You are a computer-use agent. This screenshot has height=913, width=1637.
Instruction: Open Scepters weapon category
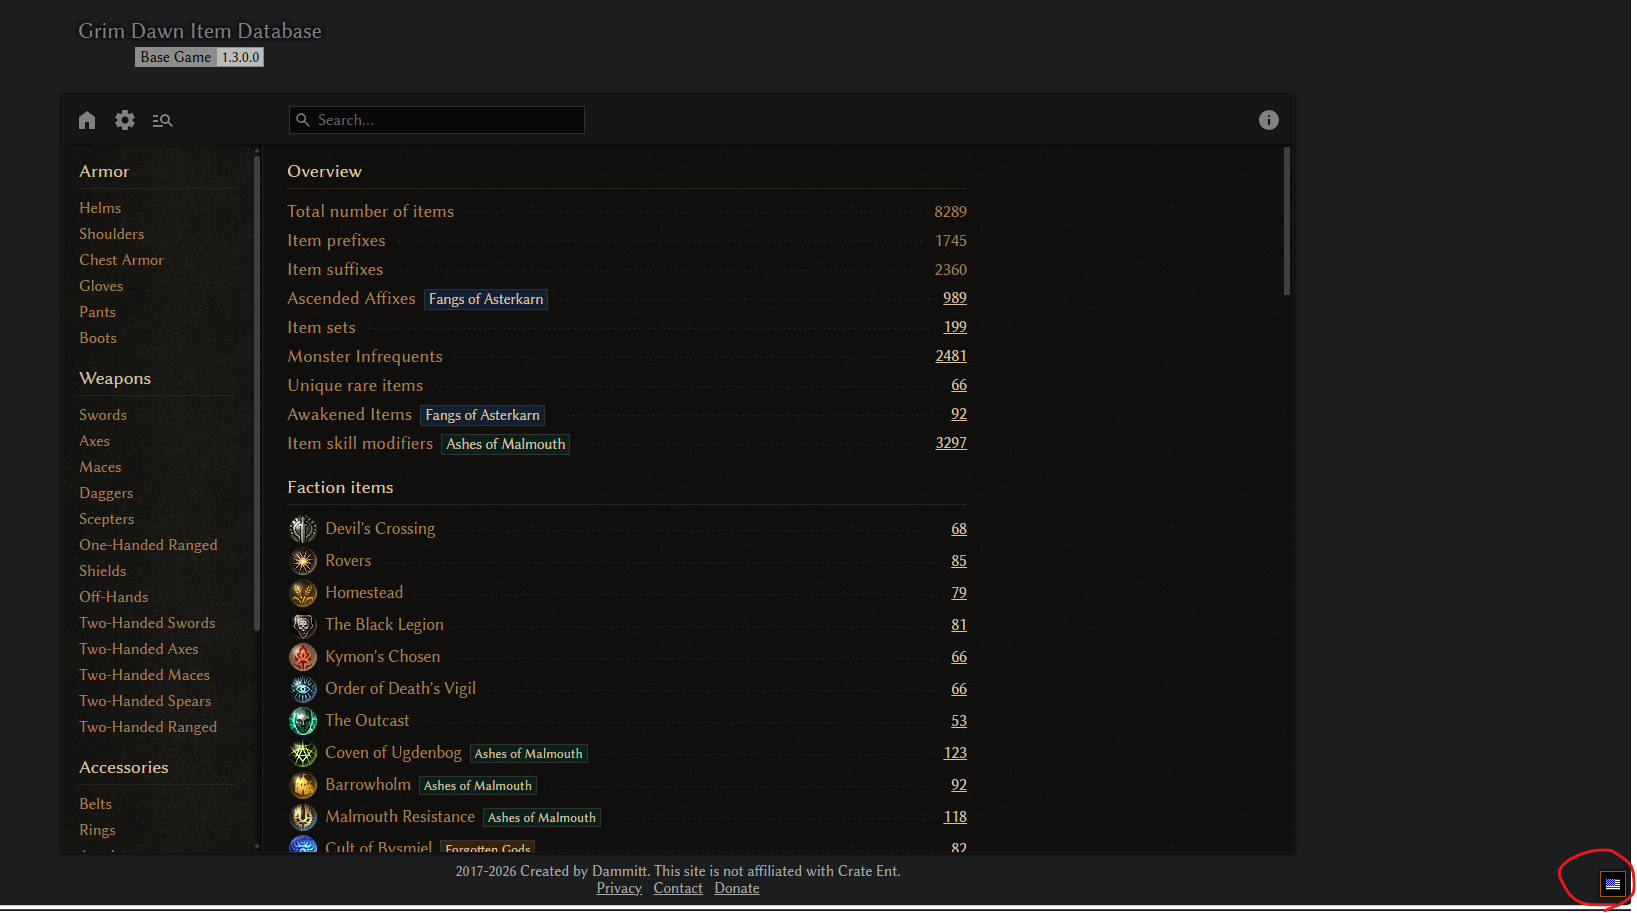107,519
